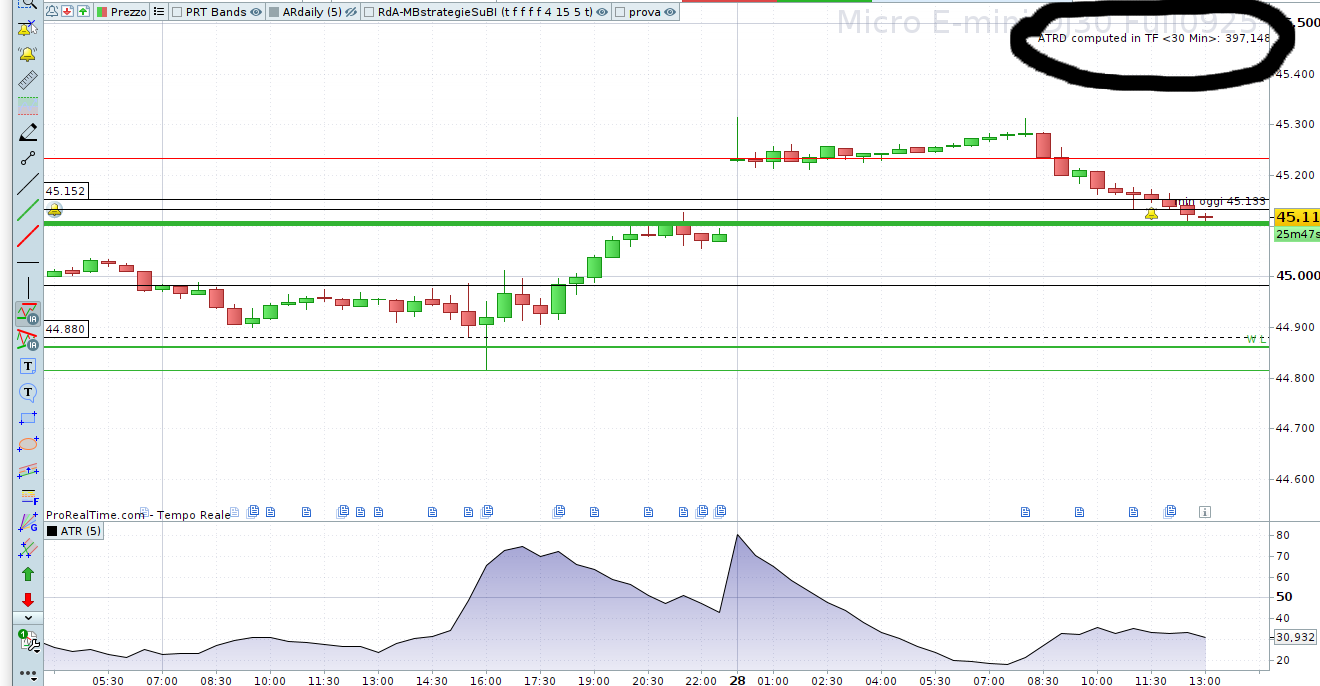The image size is (1320, 686).
Task: Open the Prezzo price settings
Action: pyautogui.click(x=128, y=12)
